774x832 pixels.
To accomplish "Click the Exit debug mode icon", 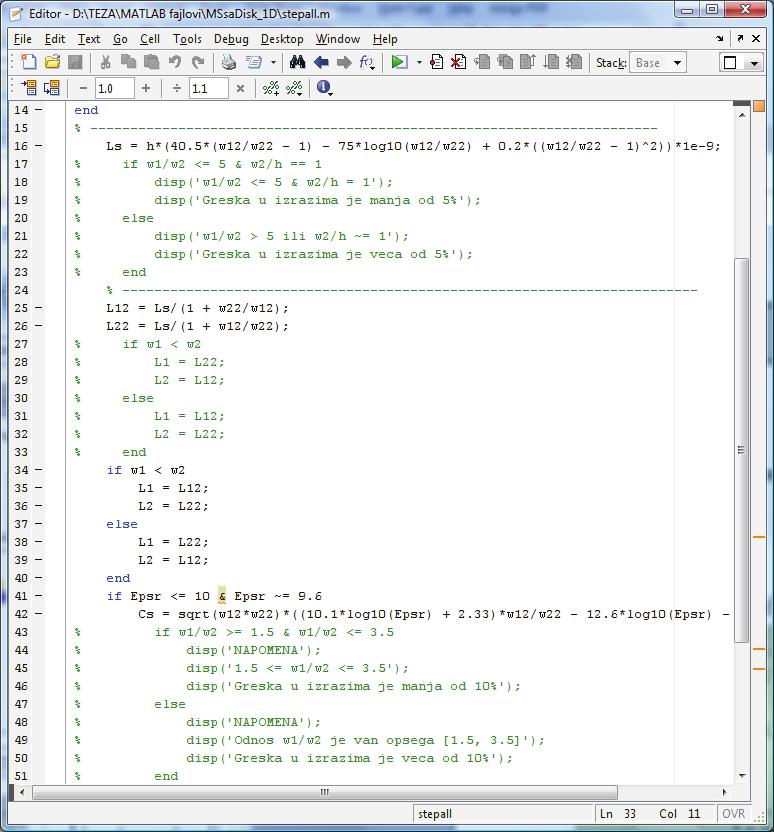I will click(x=573, y=62).
